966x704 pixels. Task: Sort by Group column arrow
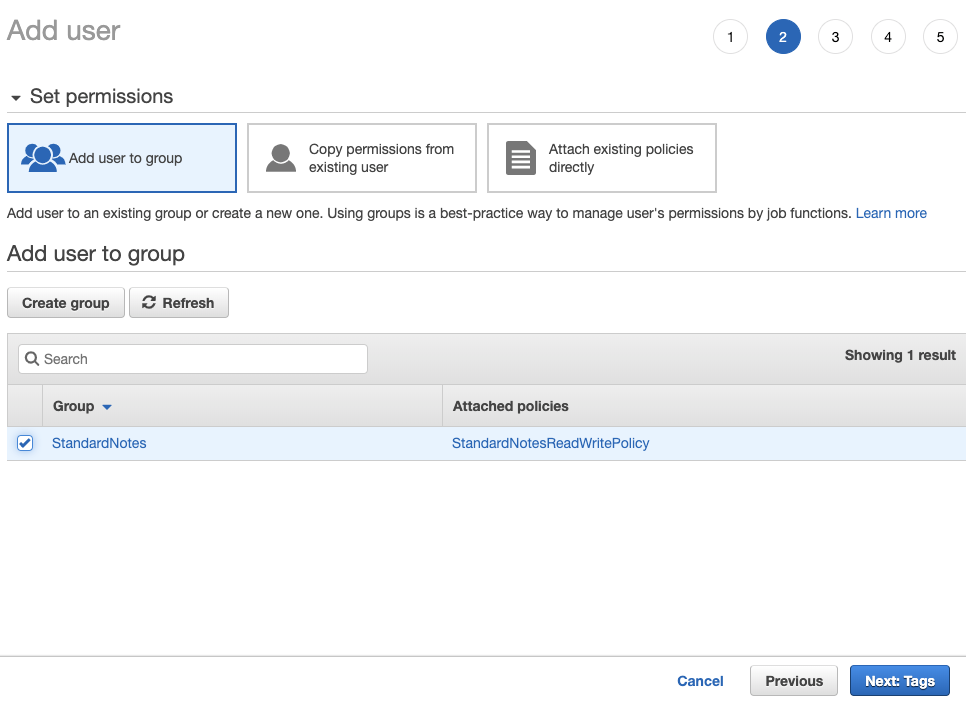(107, 407)
